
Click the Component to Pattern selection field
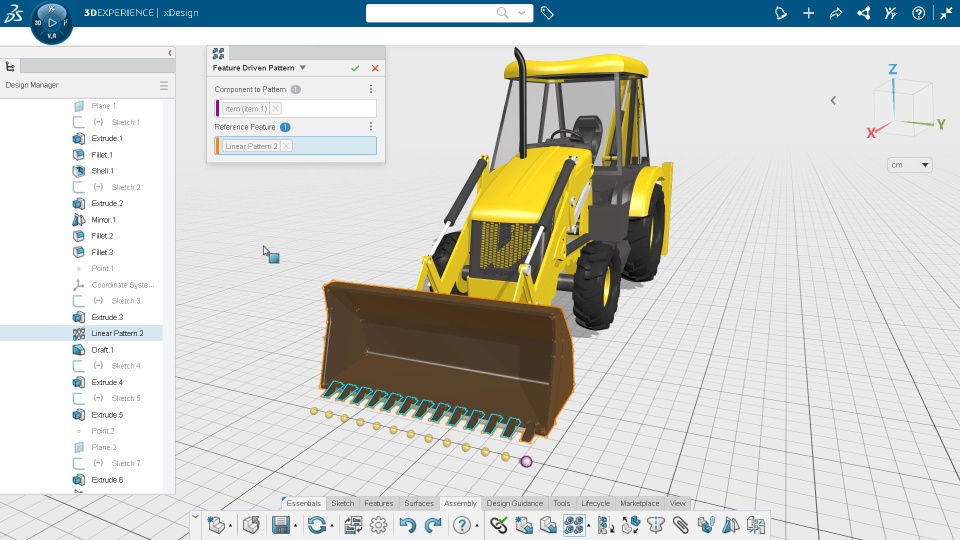[x=296, y=108]
